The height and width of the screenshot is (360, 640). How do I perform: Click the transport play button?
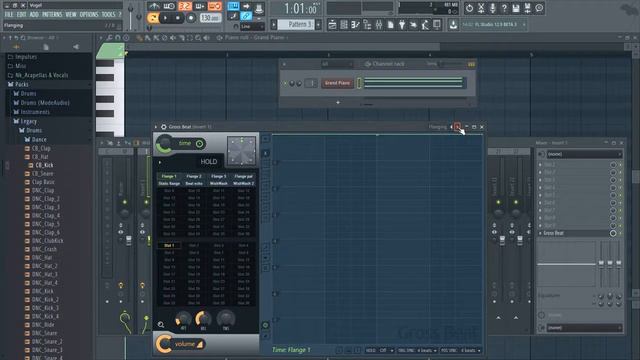click(165, 18)
